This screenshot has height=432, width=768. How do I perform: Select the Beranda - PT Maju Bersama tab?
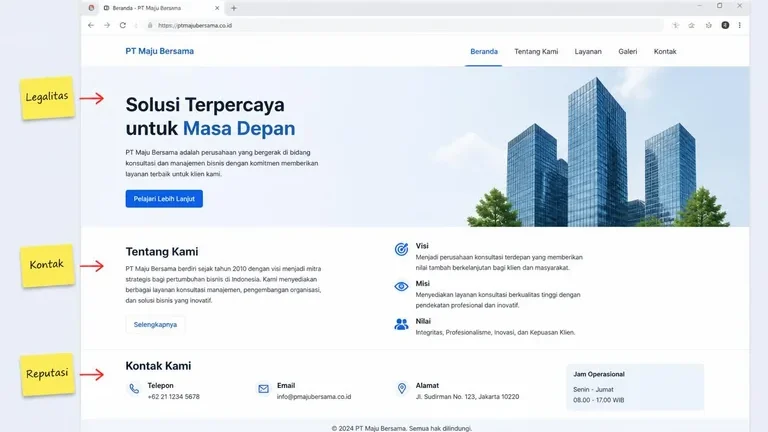tap(162, 8)
